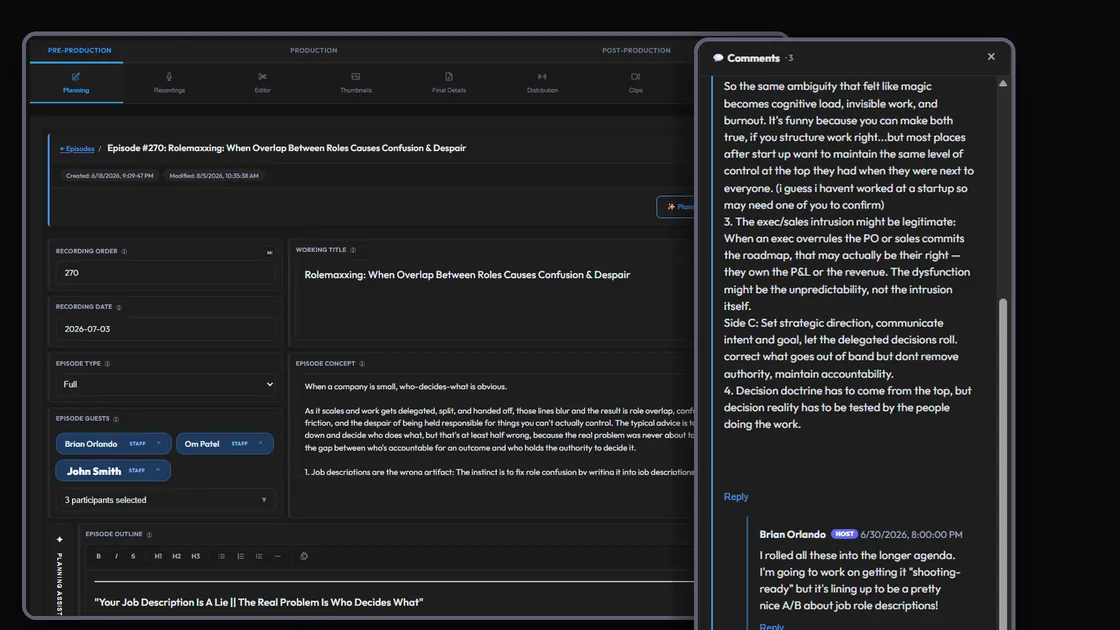Go back via the Episodes breadcrumb link
This screenshot has width=1120, height=630.
tap(77, 149)
